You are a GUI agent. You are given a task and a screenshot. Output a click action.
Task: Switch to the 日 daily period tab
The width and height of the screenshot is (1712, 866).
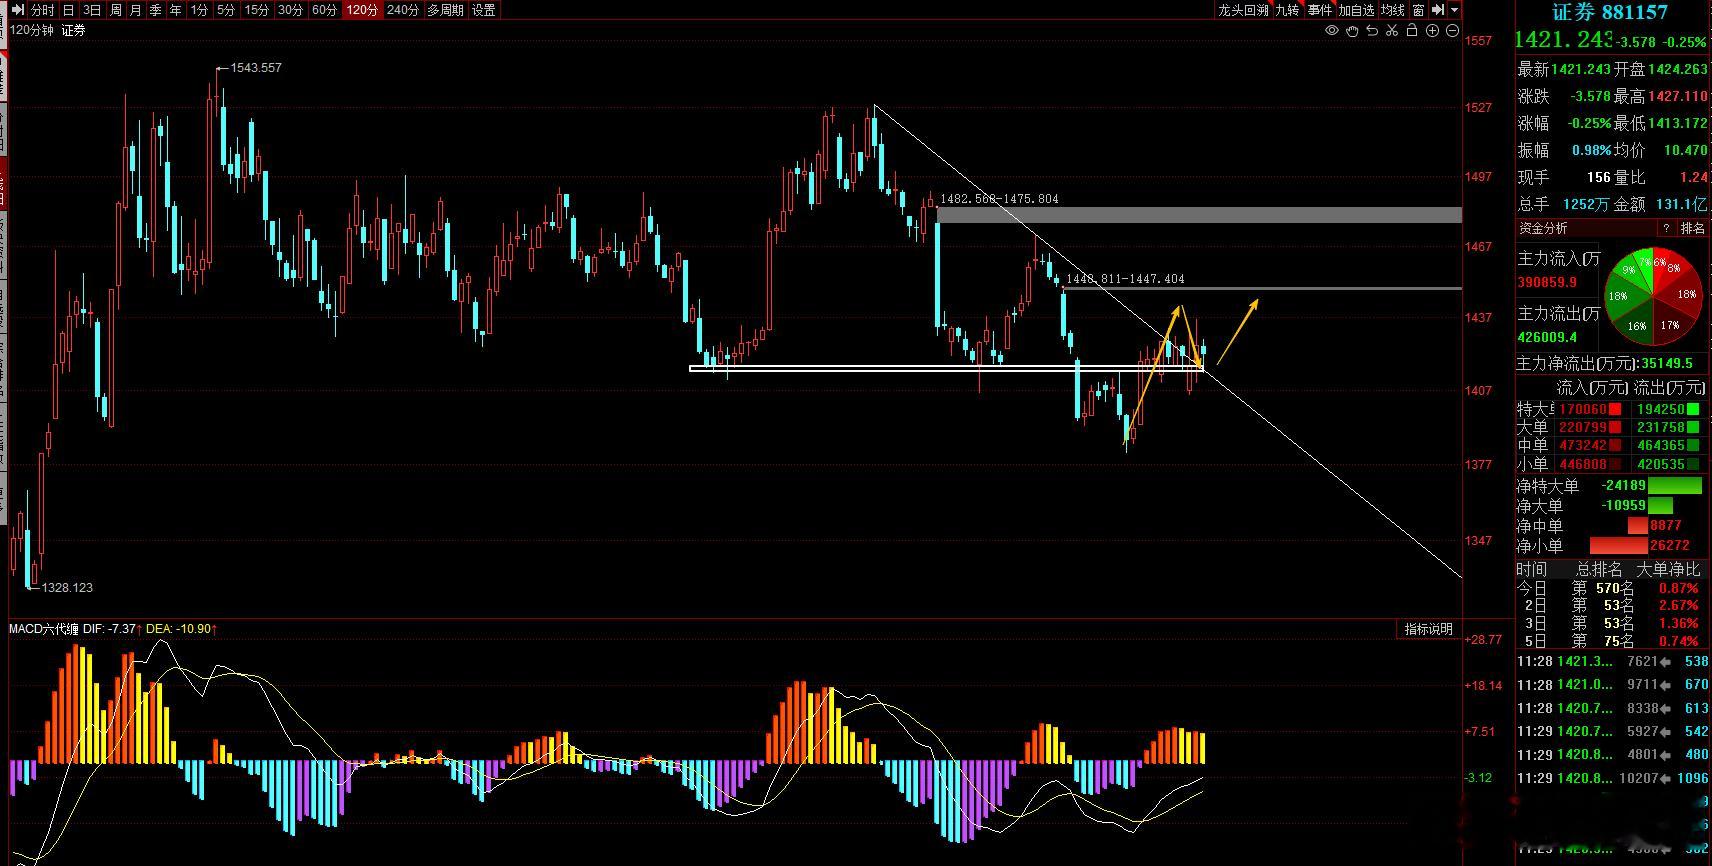click(x=68, y=10)
